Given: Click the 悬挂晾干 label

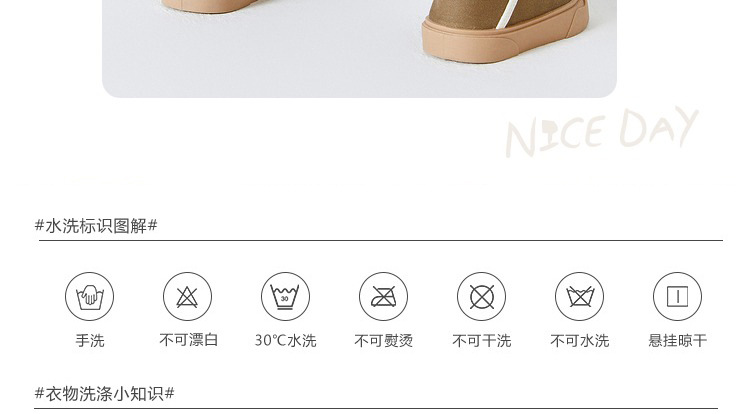Looking at the screenshot, I should click(x=678, y=340).
